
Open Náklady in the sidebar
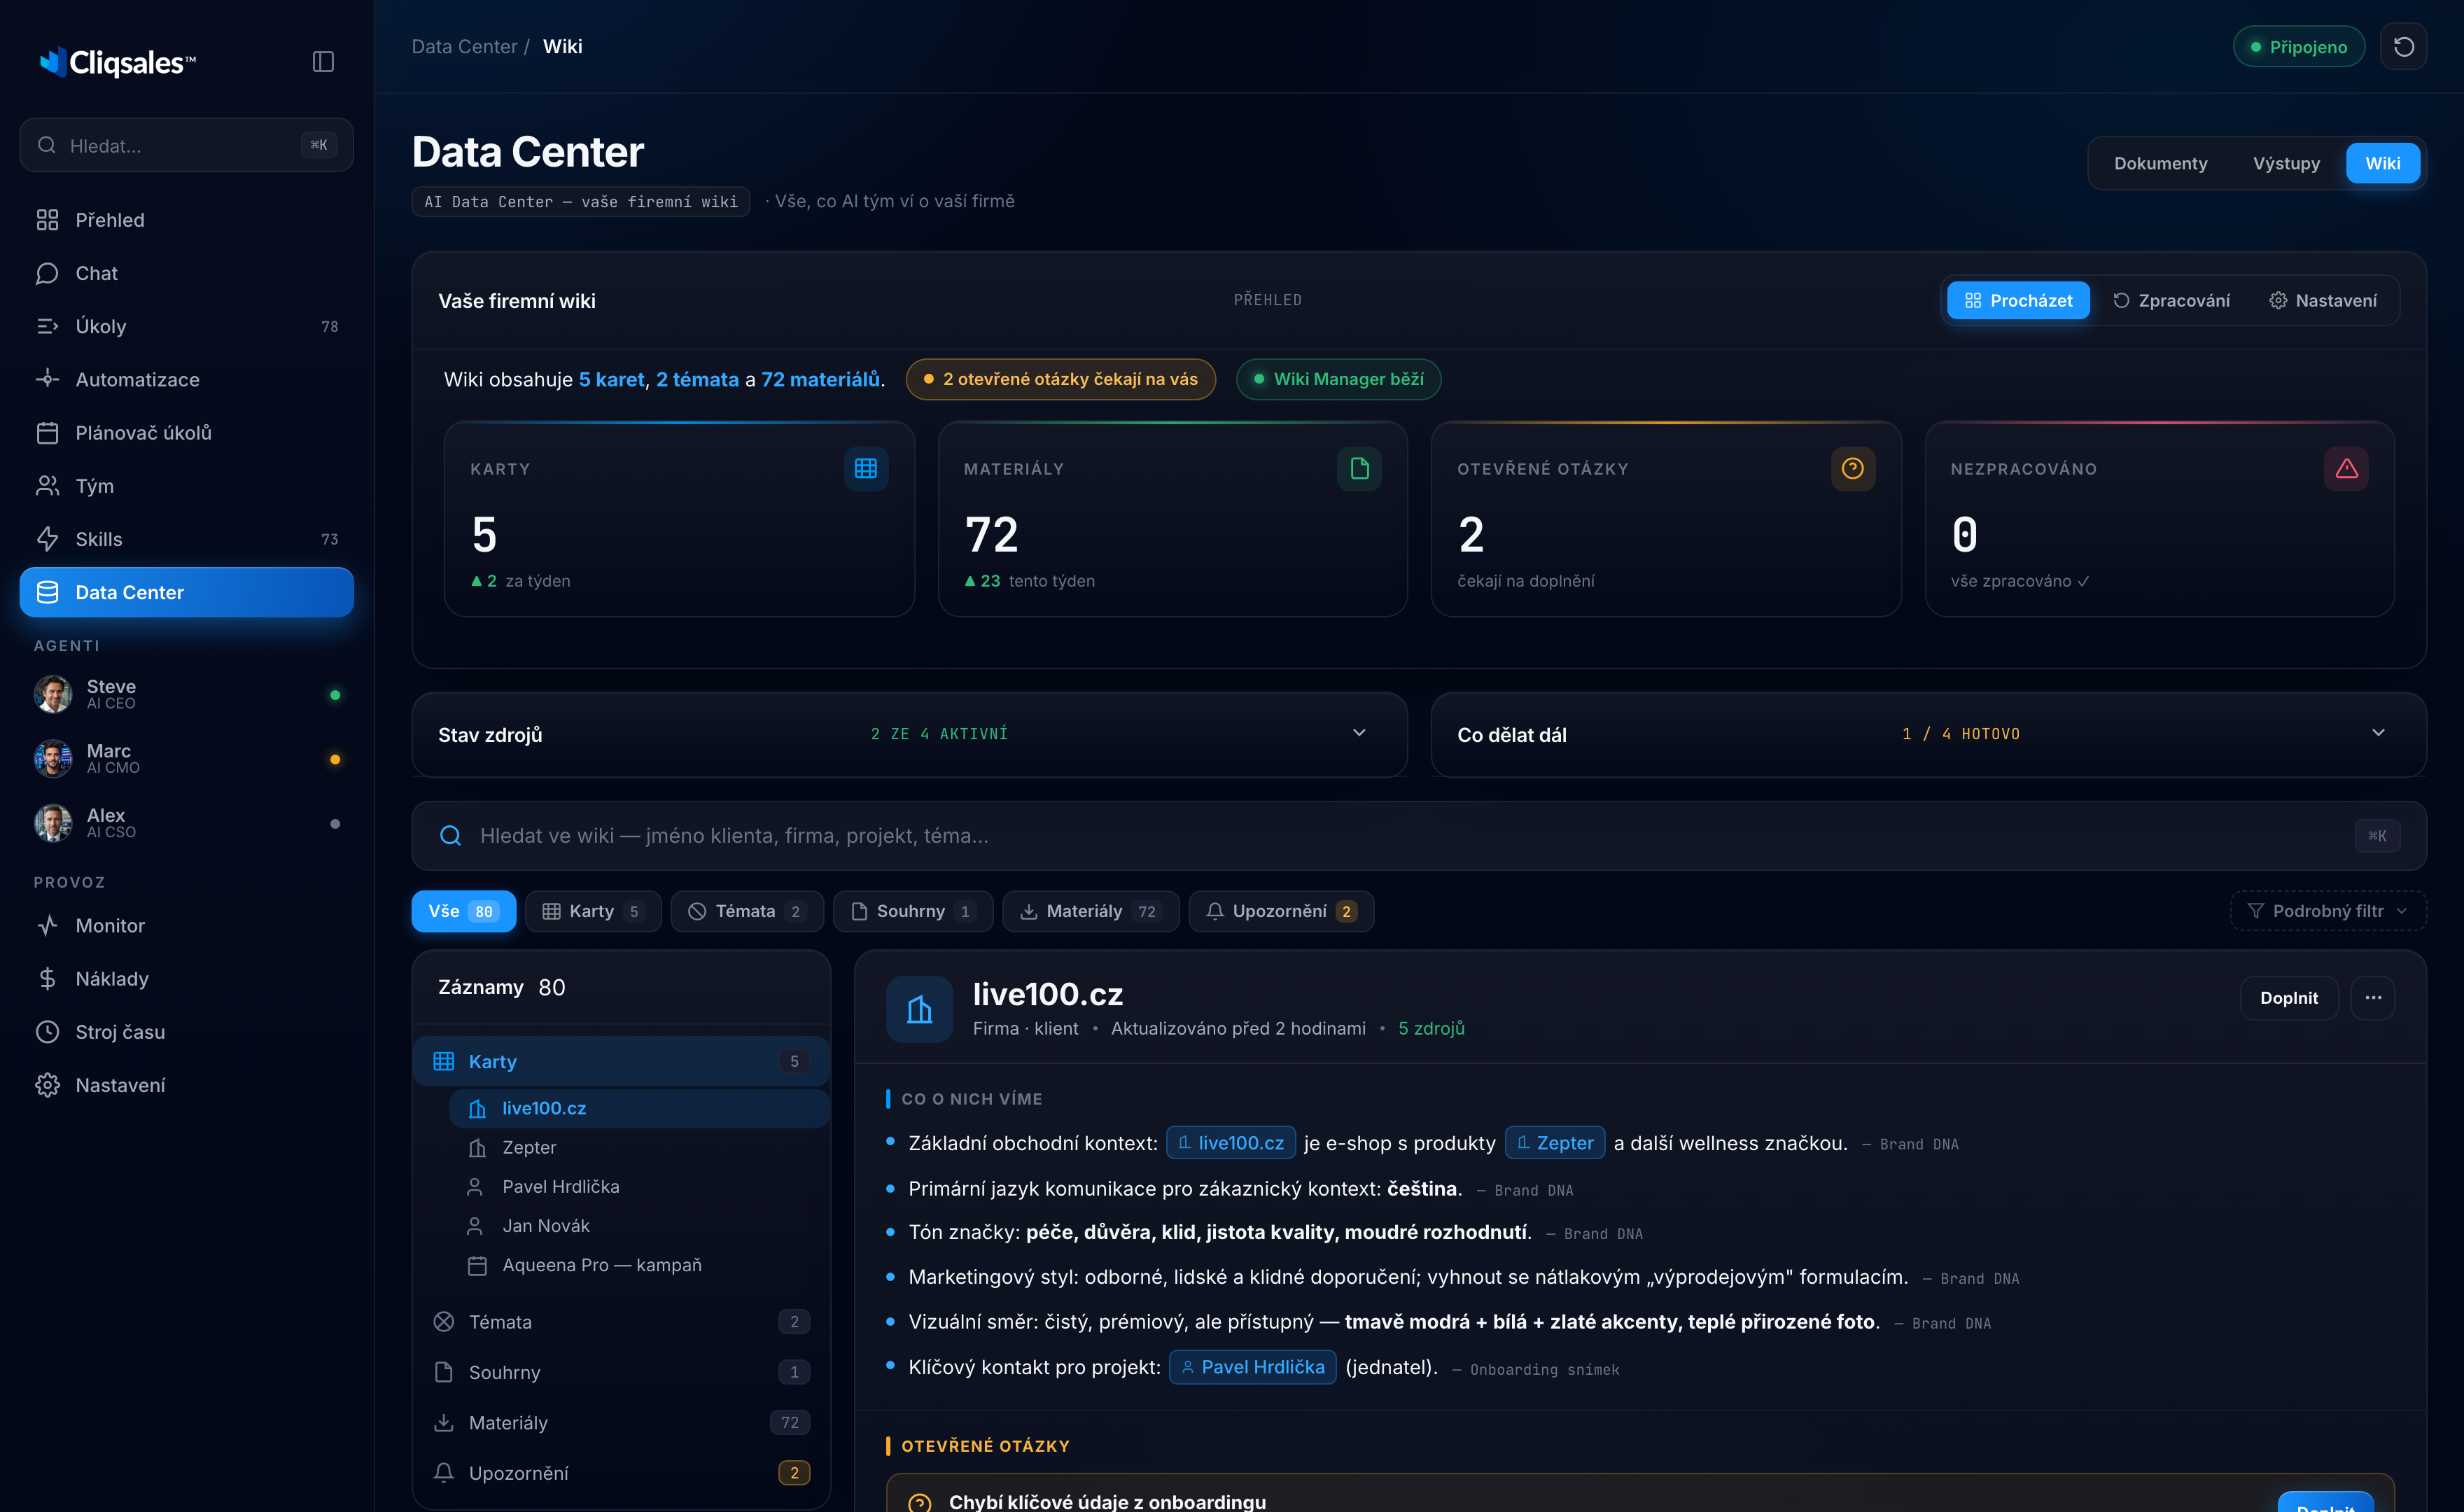(x=187, y=979)
